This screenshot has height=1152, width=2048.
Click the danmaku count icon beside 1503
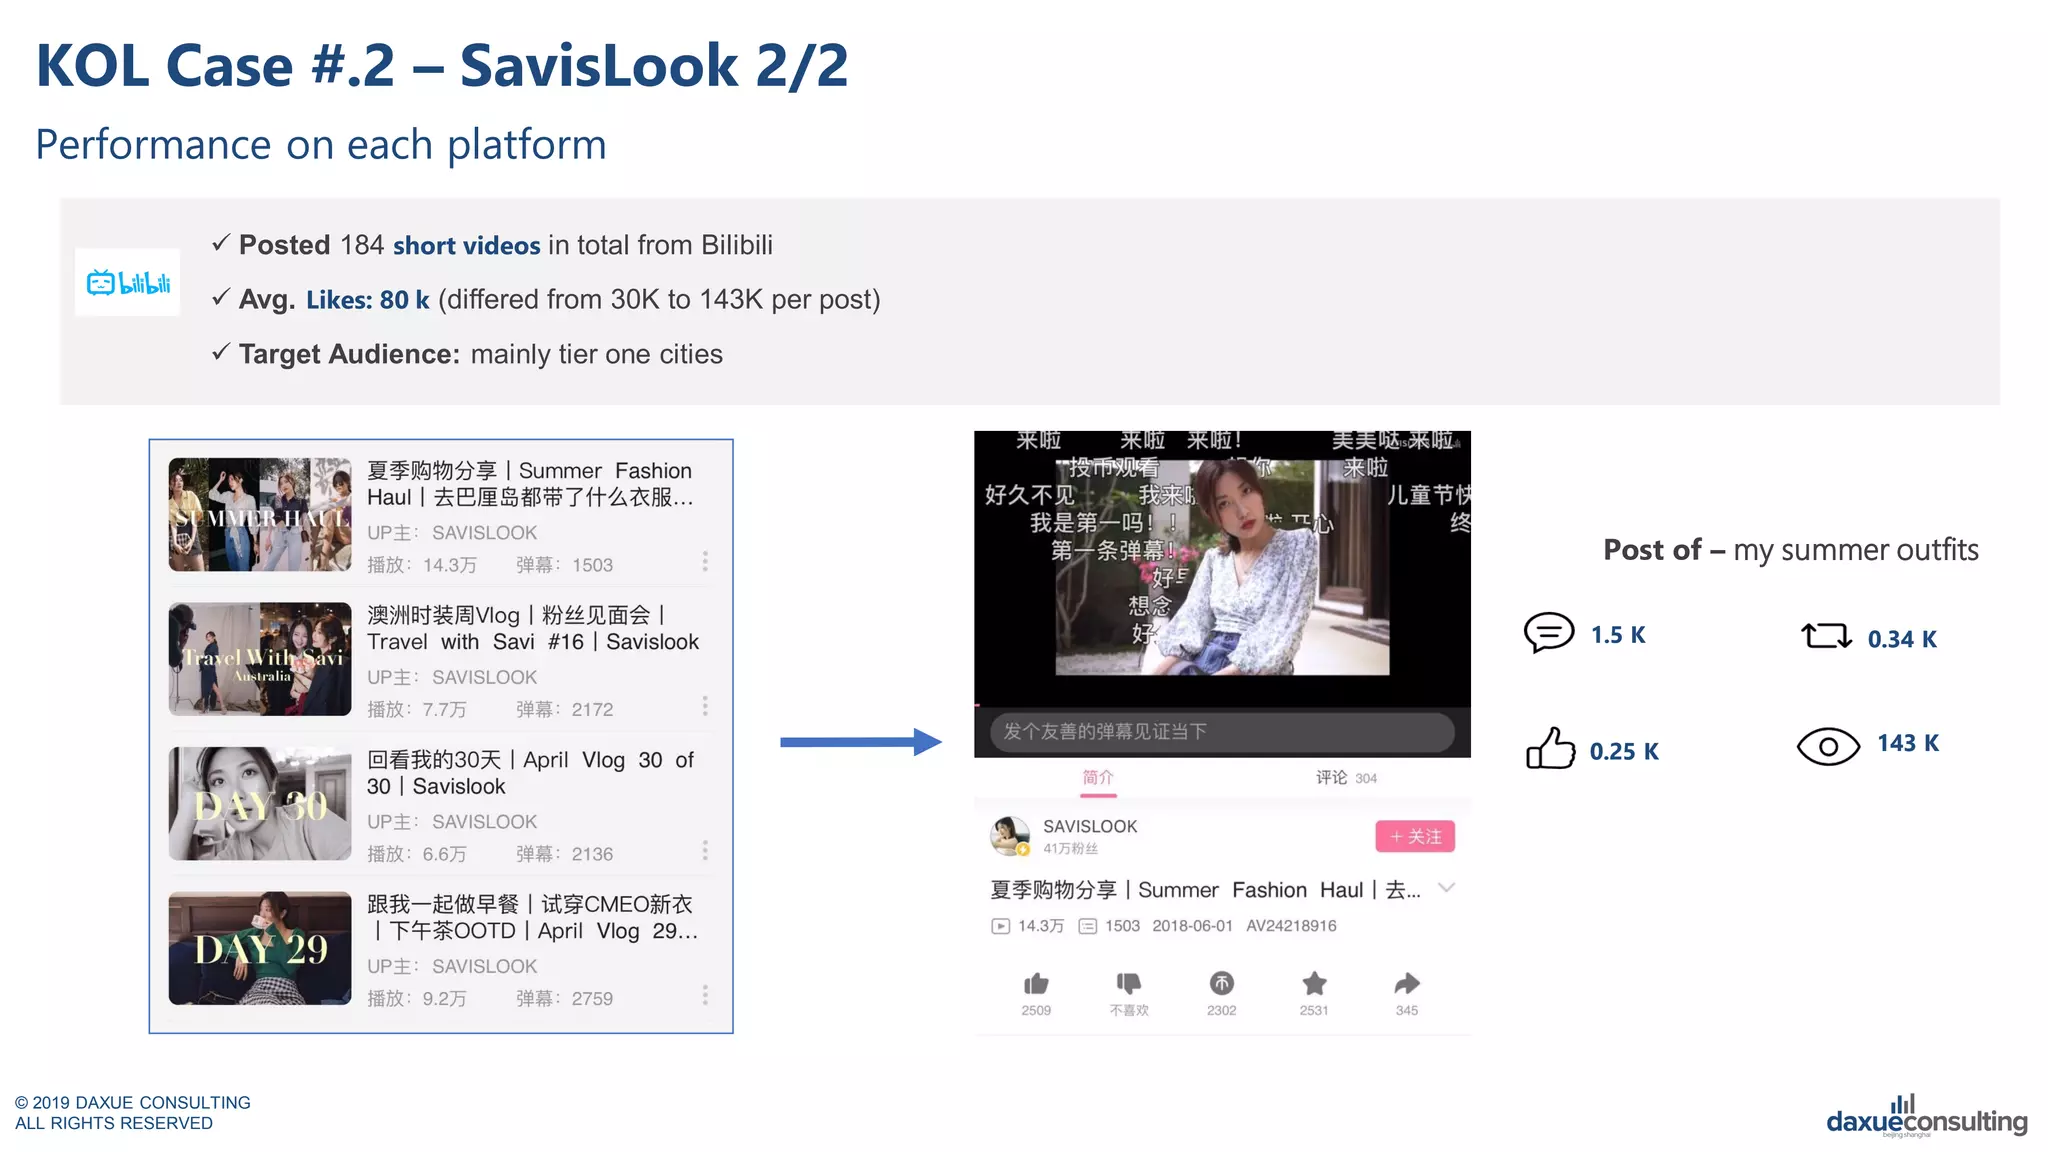pos(1088,926)
